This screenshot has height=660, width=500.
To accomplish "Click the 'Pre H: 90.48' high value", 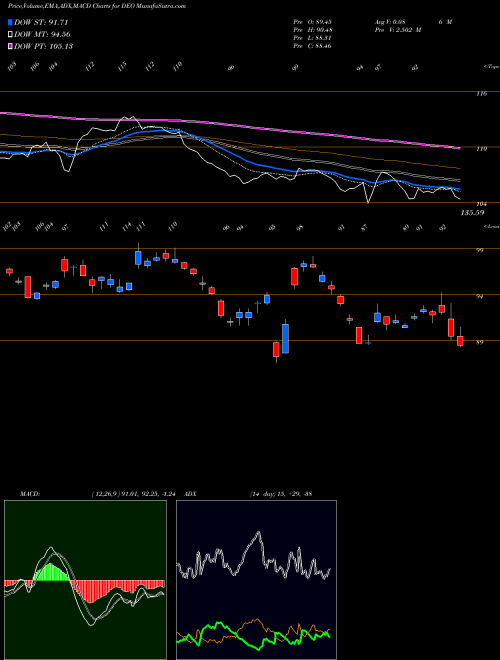I will tap(312, 30).
